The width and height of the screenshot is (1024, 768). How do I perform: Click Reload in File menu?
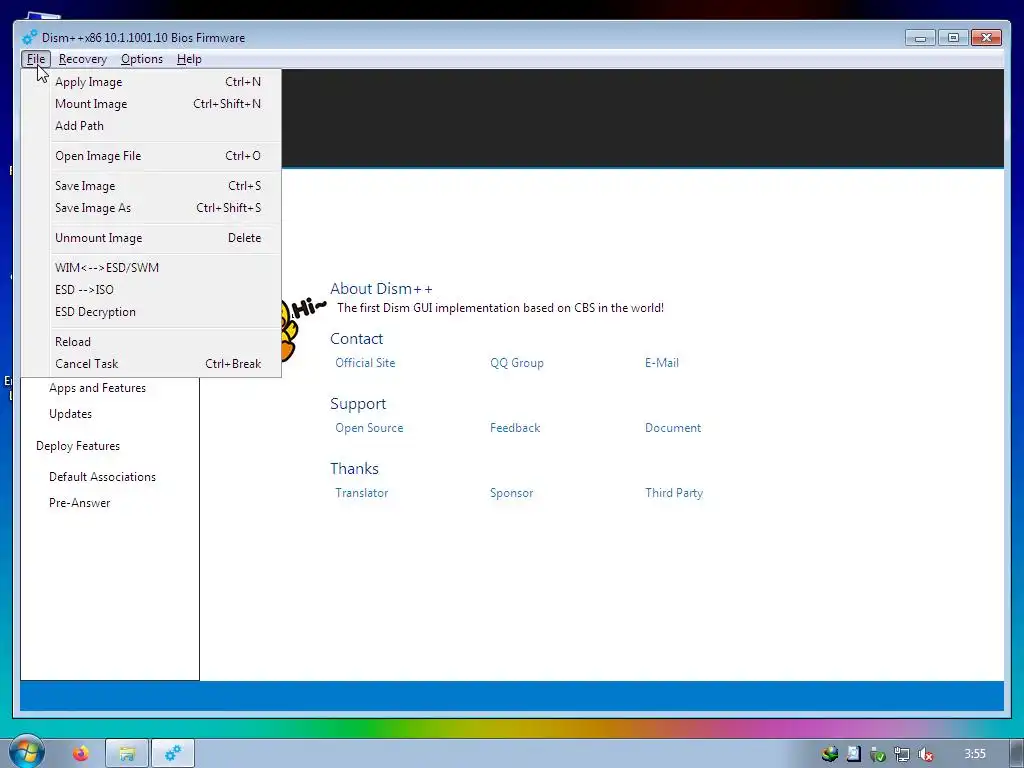click(x=157, y=342)
